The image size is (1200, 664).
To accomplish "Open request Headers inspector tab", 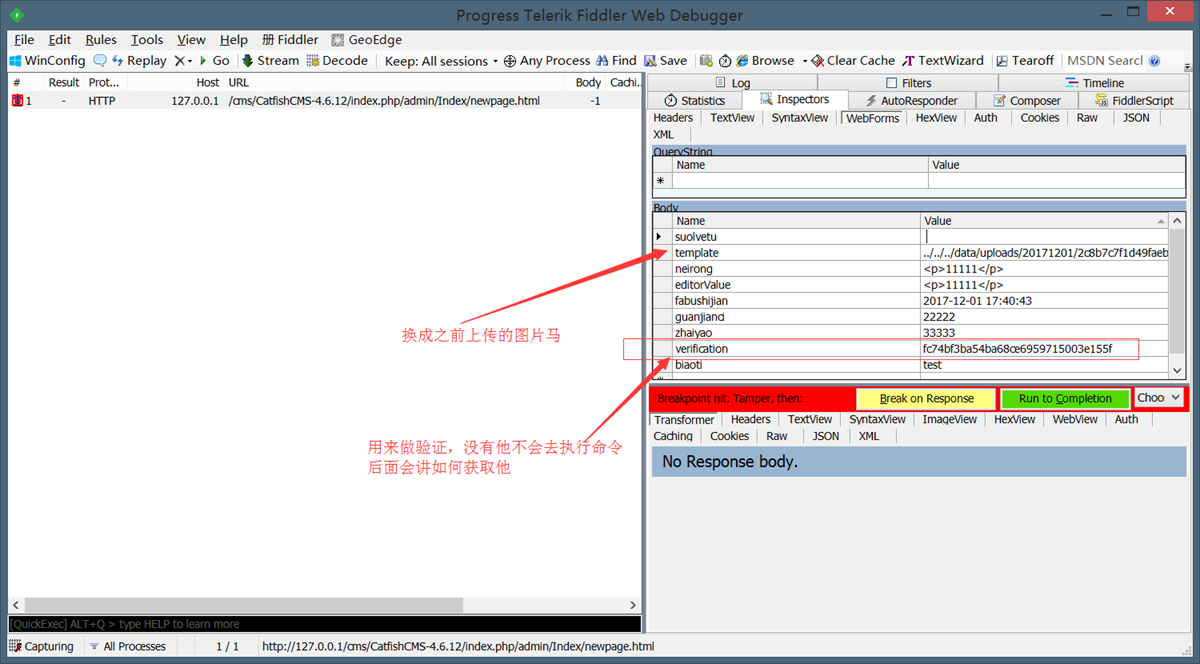I will point(673,118).
